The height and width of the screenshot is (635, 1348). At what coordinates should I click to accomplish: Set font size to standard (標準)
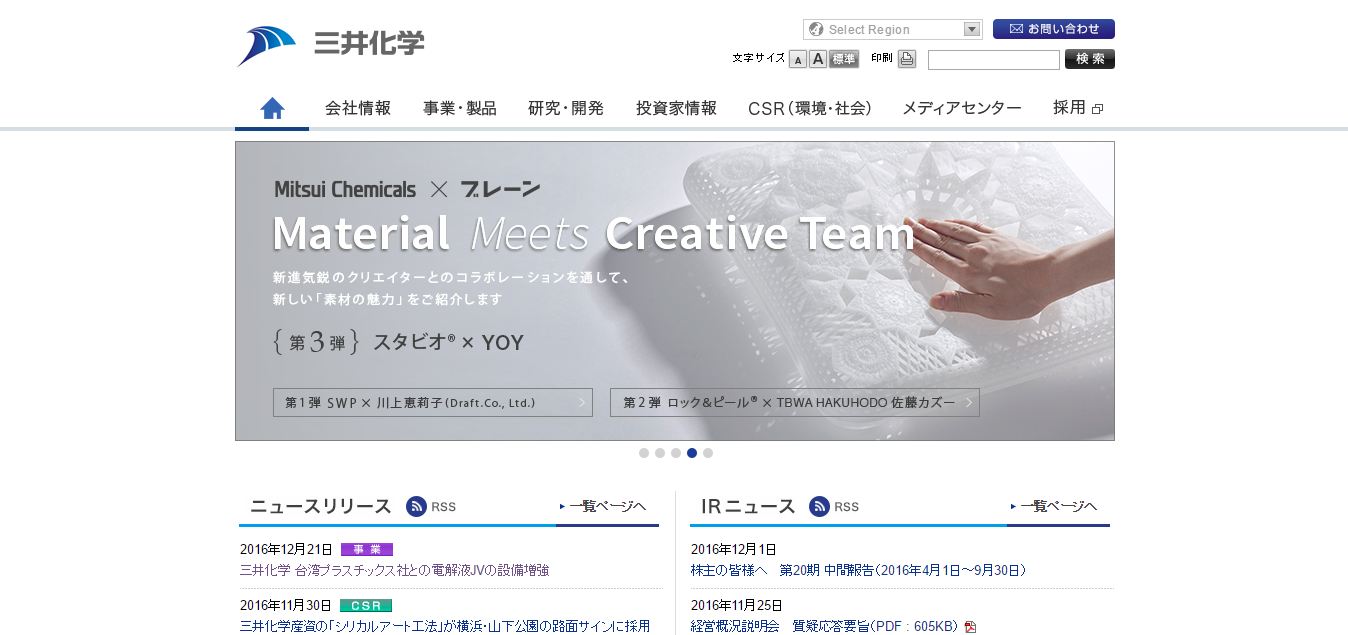pos(844,59)
